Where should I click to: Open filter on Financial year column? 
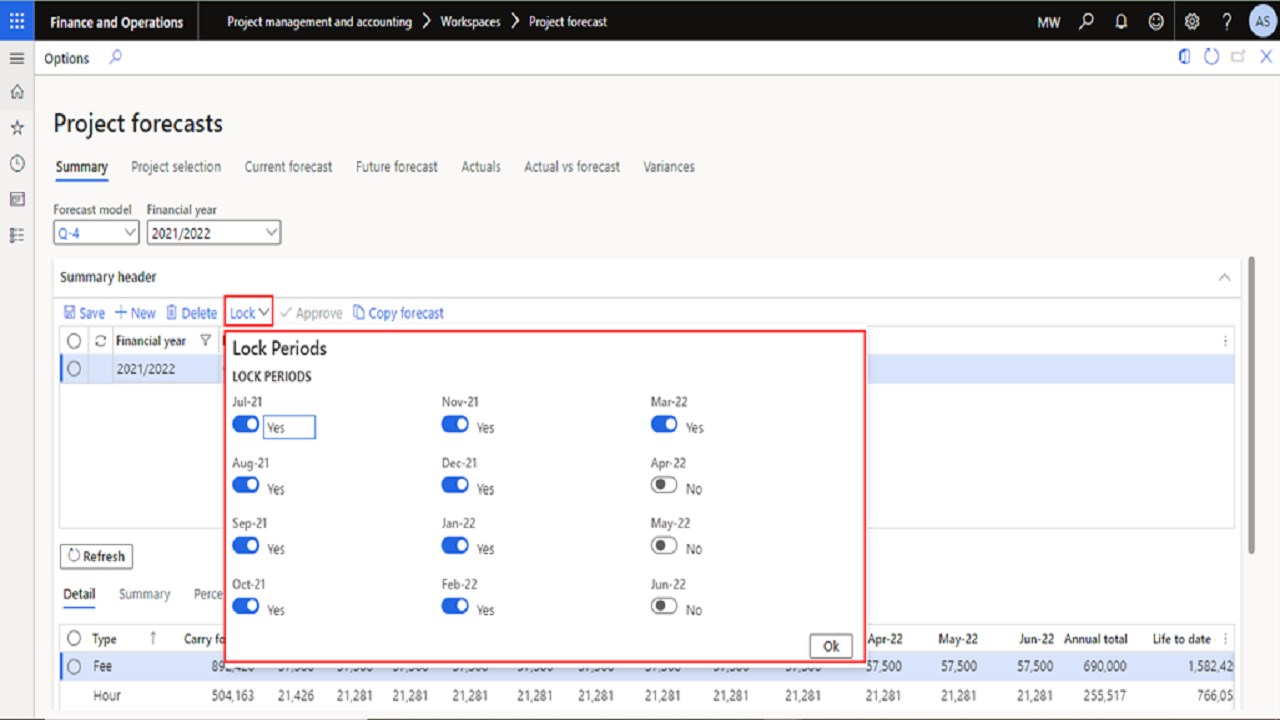point(205,341)
